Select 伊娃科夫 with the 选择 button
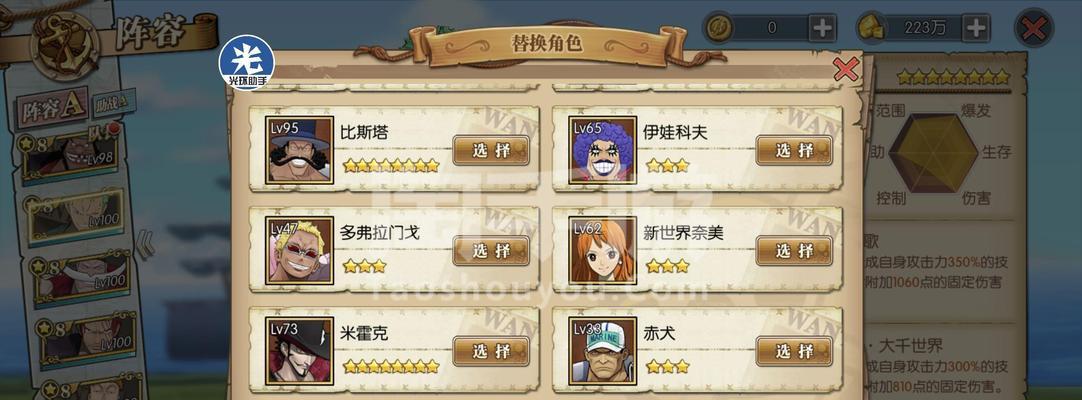This screenshot has height=400, width=1082. [x=794, y=150]
